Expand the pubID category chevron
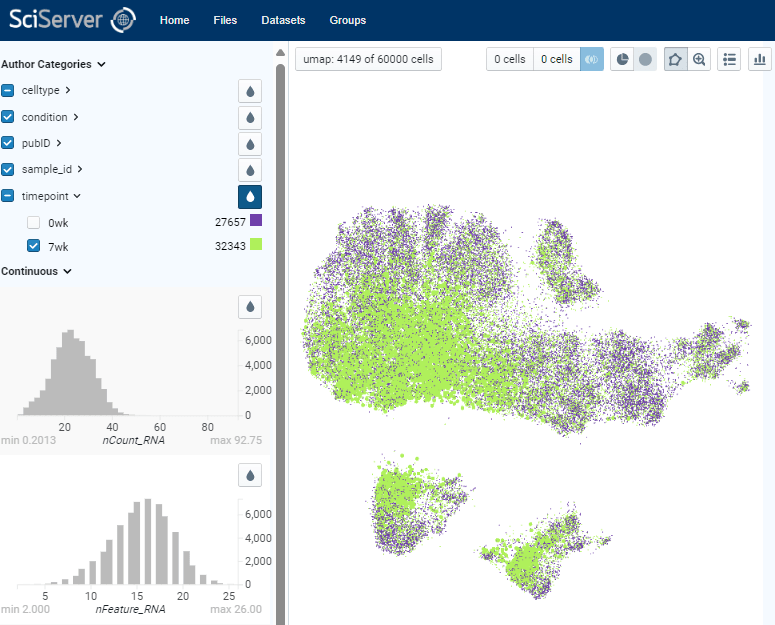The image size is (775, 625). click(59, 143)
